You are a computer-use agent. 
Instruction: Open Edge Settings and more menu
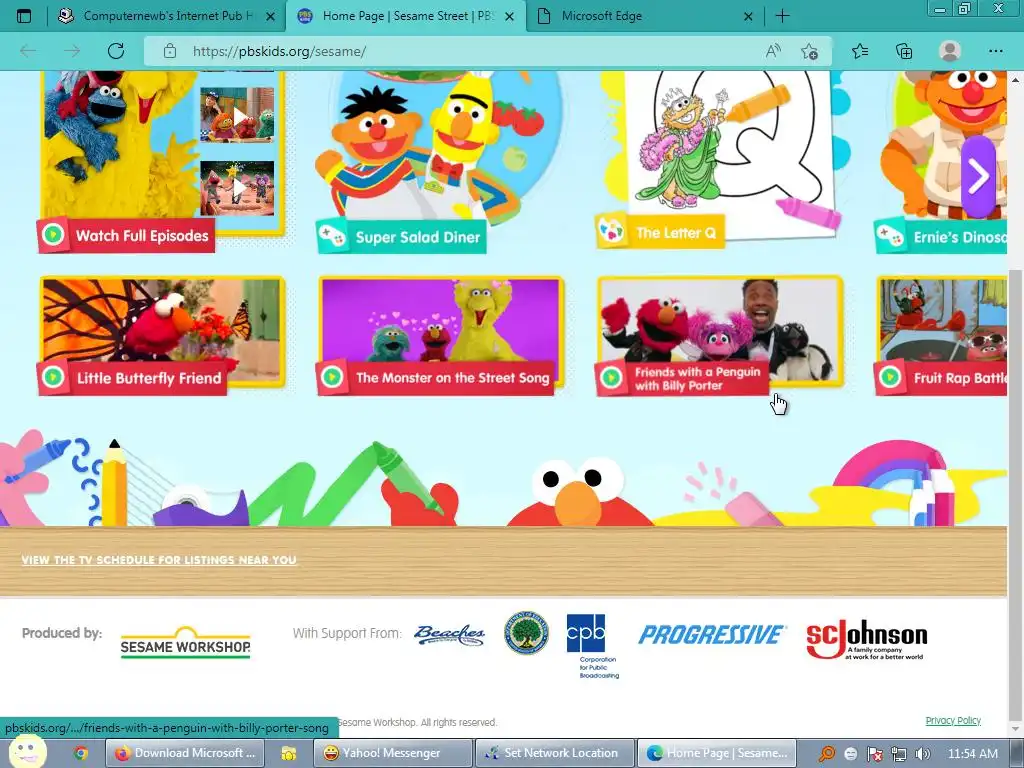tap(995, 51)
